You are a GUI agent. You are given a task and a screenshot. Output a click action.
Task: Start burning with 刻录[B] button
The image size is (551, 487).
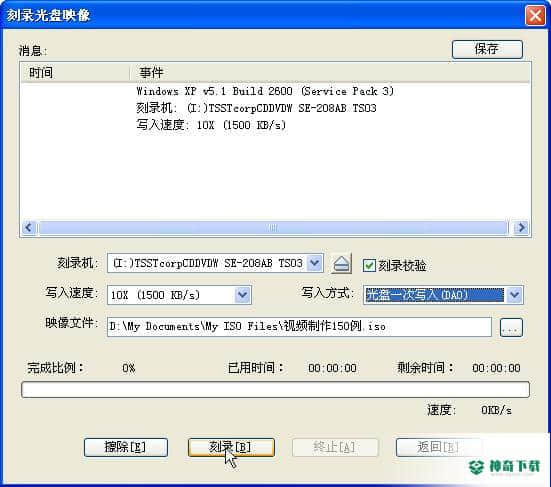pyautogui.click(x=231, y=447)
